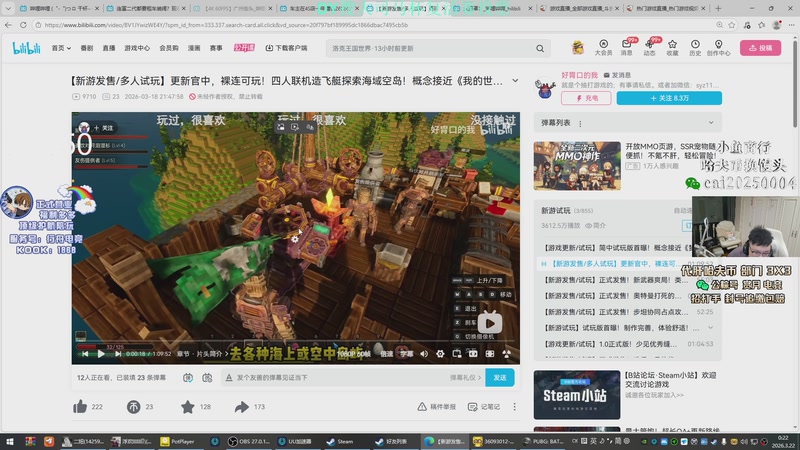Favorite the video with star icon
This screenshot has height=450, width=800.
coord(188,407)
